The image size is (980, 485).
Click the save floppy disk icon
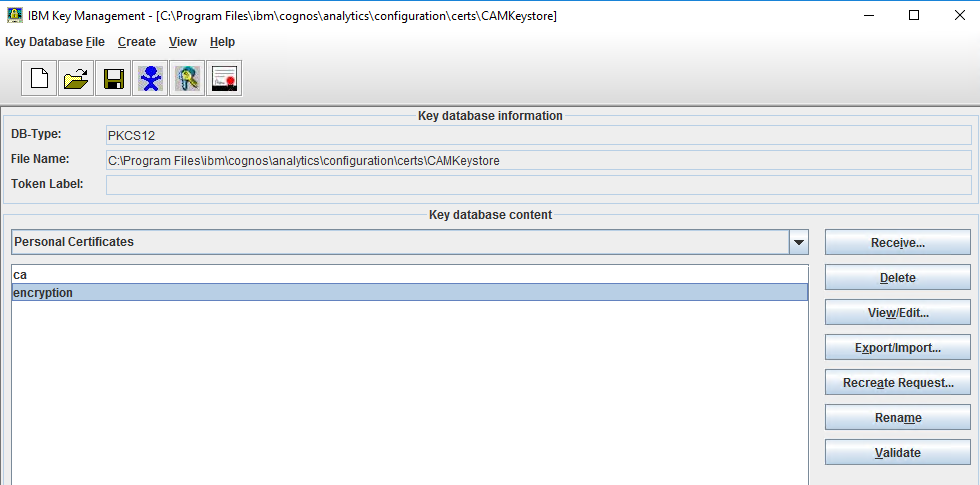(x=113, y=78)
